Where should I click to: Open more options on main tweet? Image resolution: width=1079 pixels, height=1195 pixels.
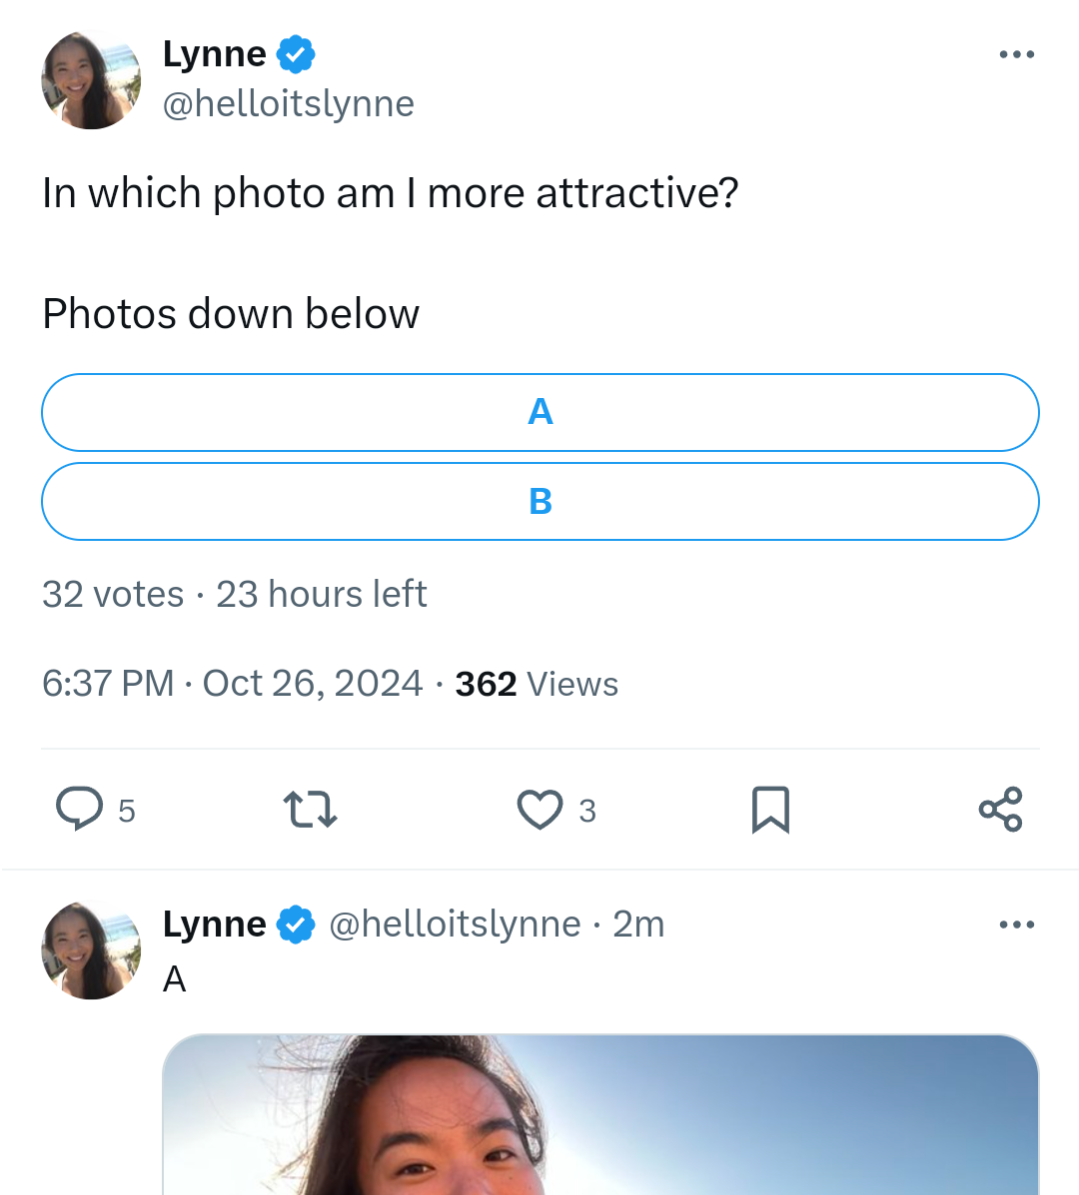[x=1016, y=54]
